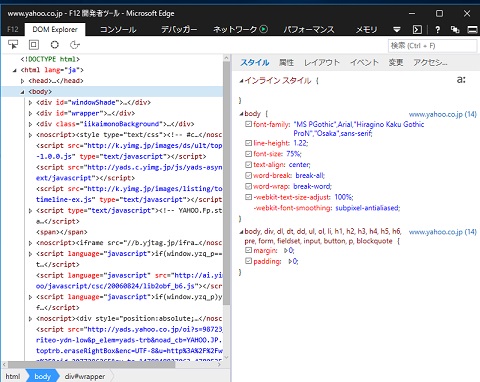Click the dock window icon
The height and width of the screenshot is (382, 480).
[x=473, y=30]
